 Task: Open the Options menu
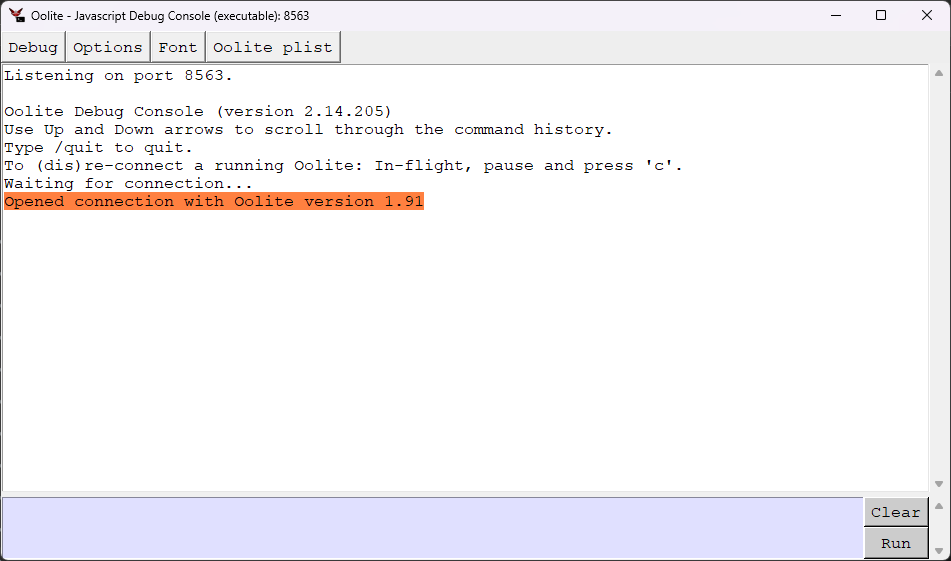tap(107, 47)
